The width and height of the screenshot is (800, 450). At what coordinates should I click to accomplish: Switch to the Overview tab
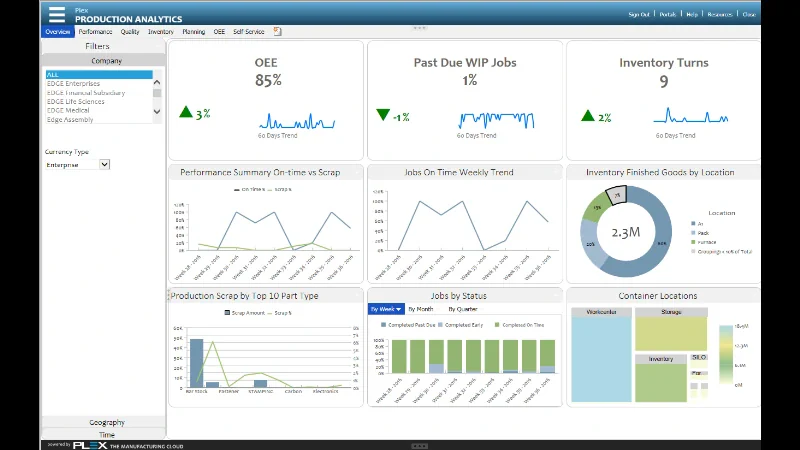(58, 32)
